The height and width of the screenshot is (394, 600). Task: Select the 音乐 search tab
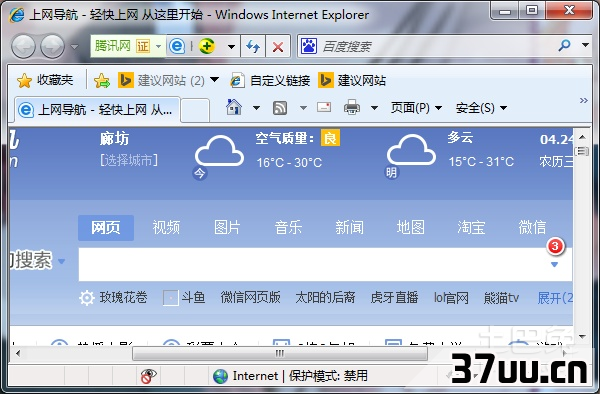click(x=288, y=228)
